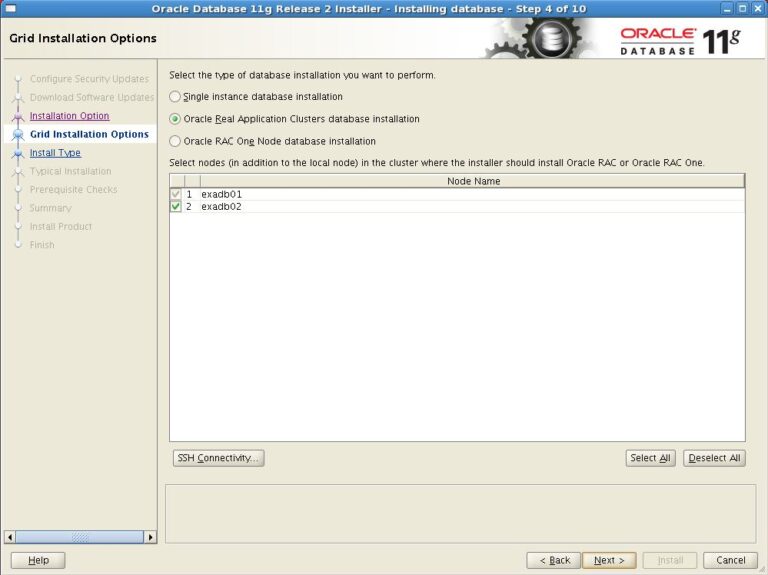Go Back to previous step
The width and height of the screenshot is (768, 575).
[x=553, y=560]
